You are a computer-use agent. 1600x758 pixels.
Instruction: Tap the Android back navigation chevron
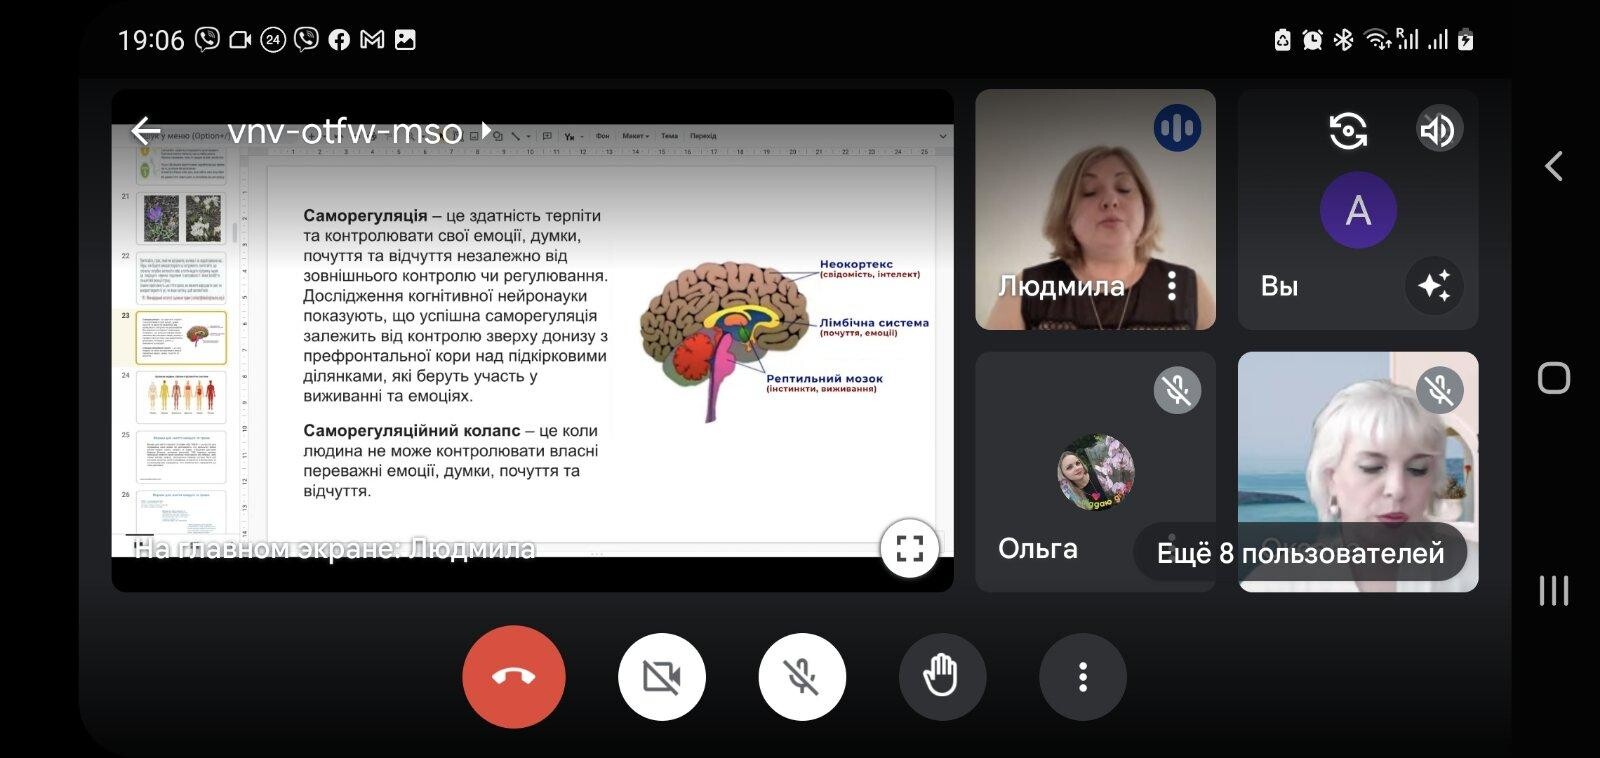point(1554,166)
